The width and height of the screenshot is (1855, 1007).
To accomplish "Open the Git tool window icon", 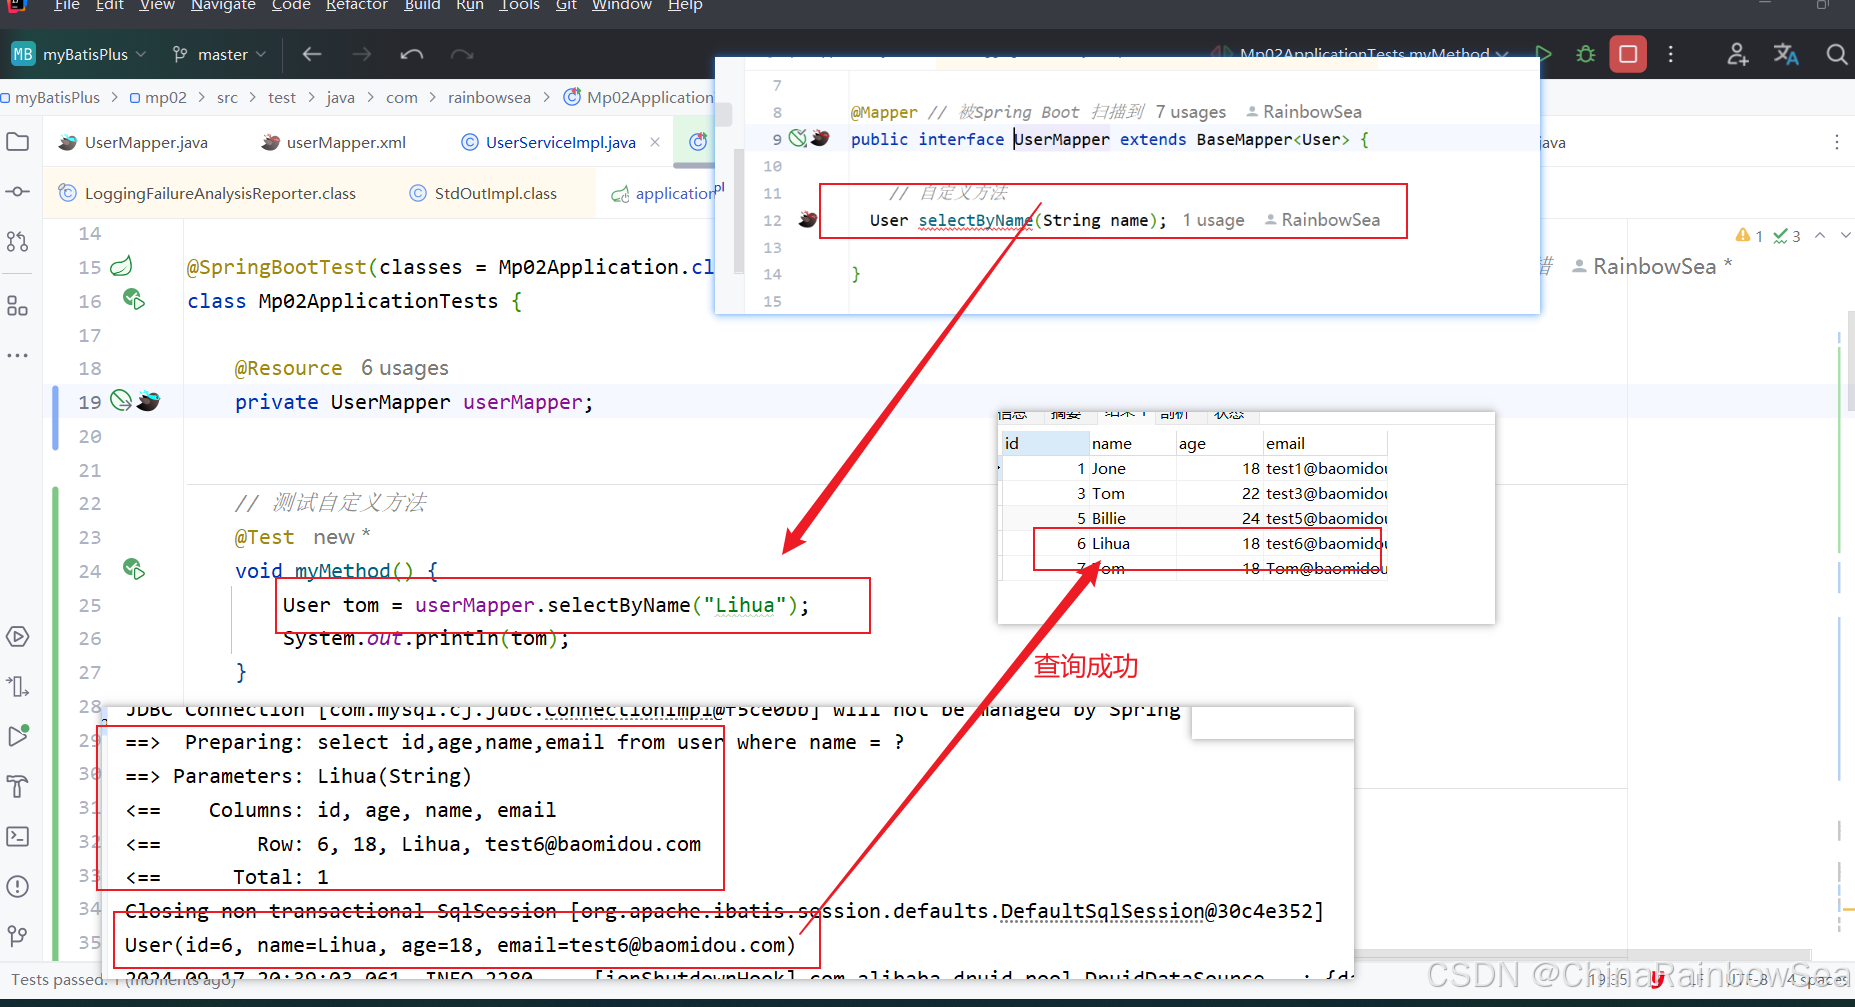I will click(x=18, y=936).
